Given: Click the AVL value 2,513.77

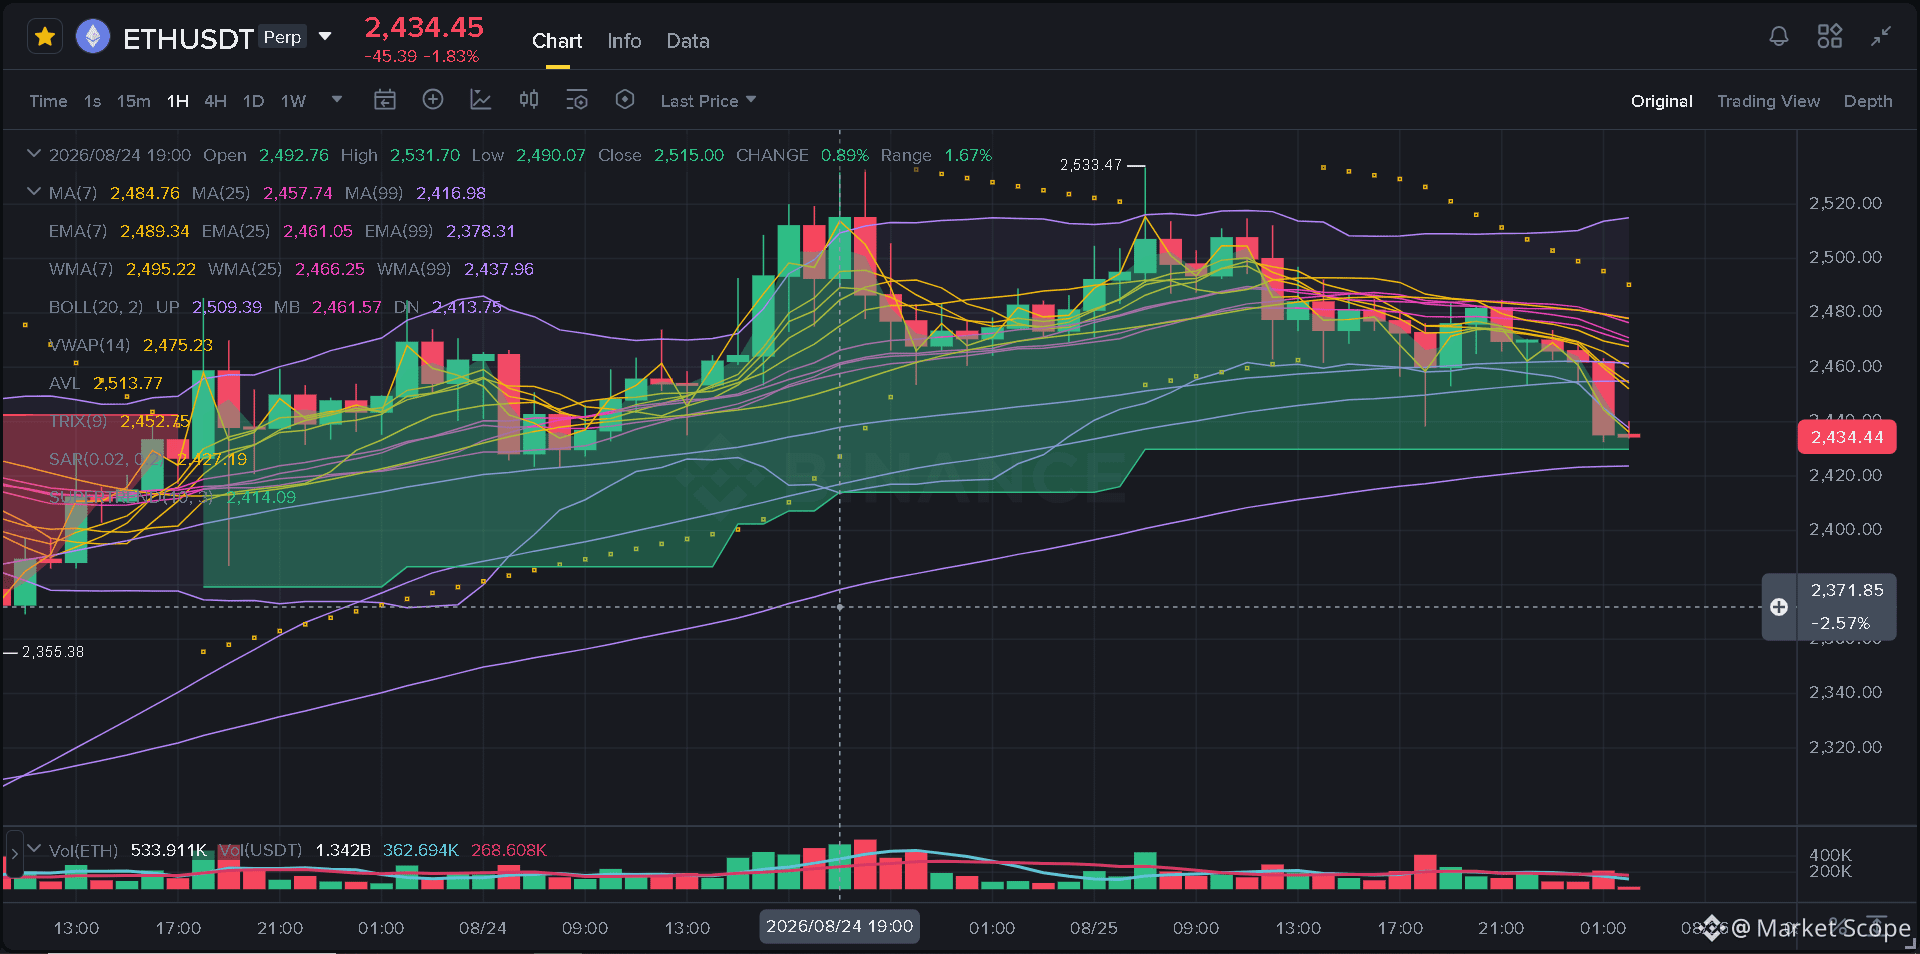Looking at the screenshot, I should pyautogui.click(x=128, y=383).
